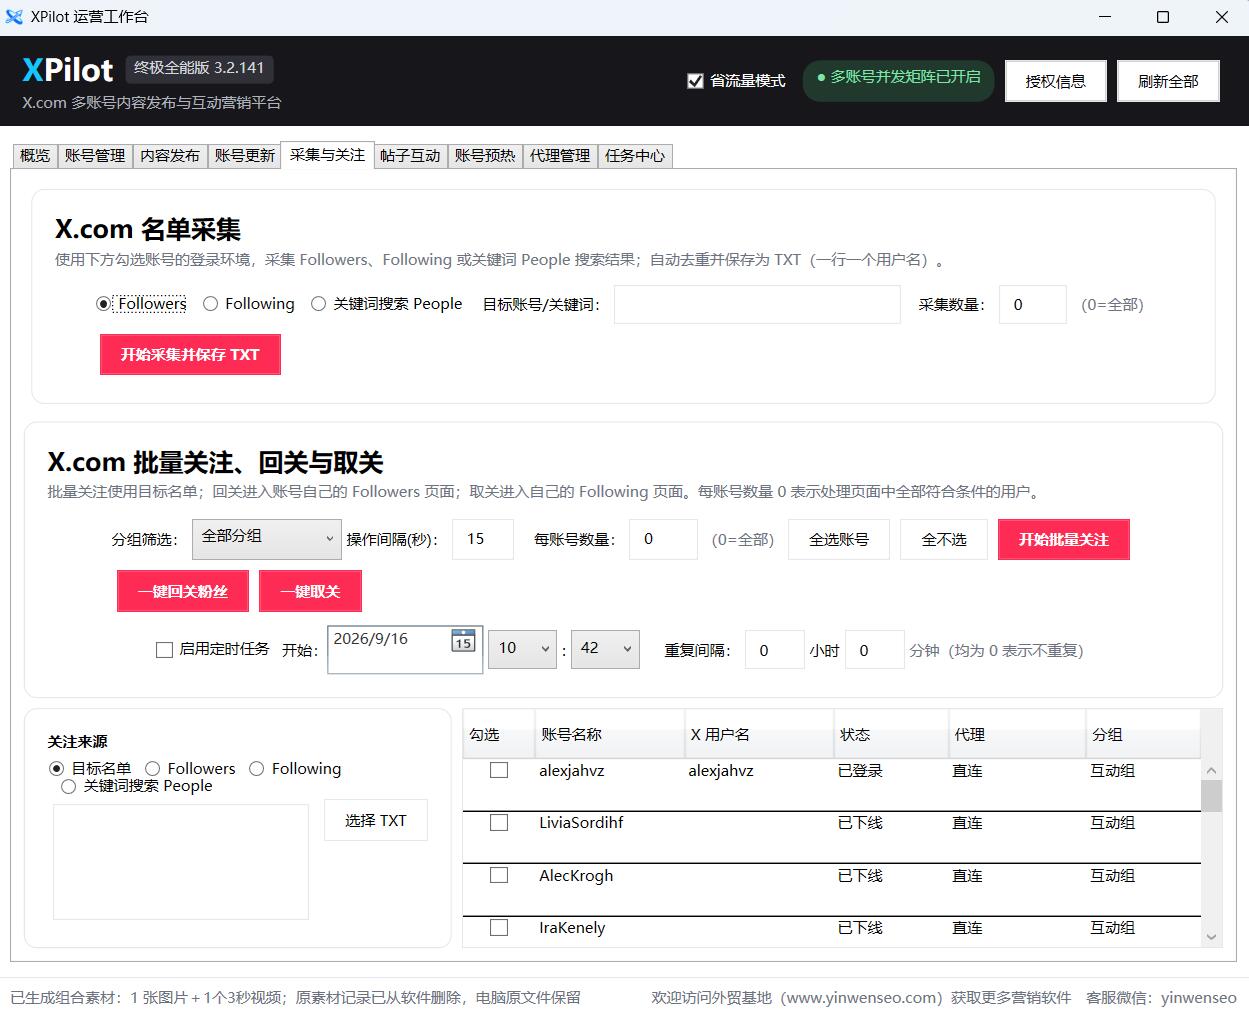Click the 采集数量 input field
The width and height of the screenshot is (1249, 1010).
1033,305
